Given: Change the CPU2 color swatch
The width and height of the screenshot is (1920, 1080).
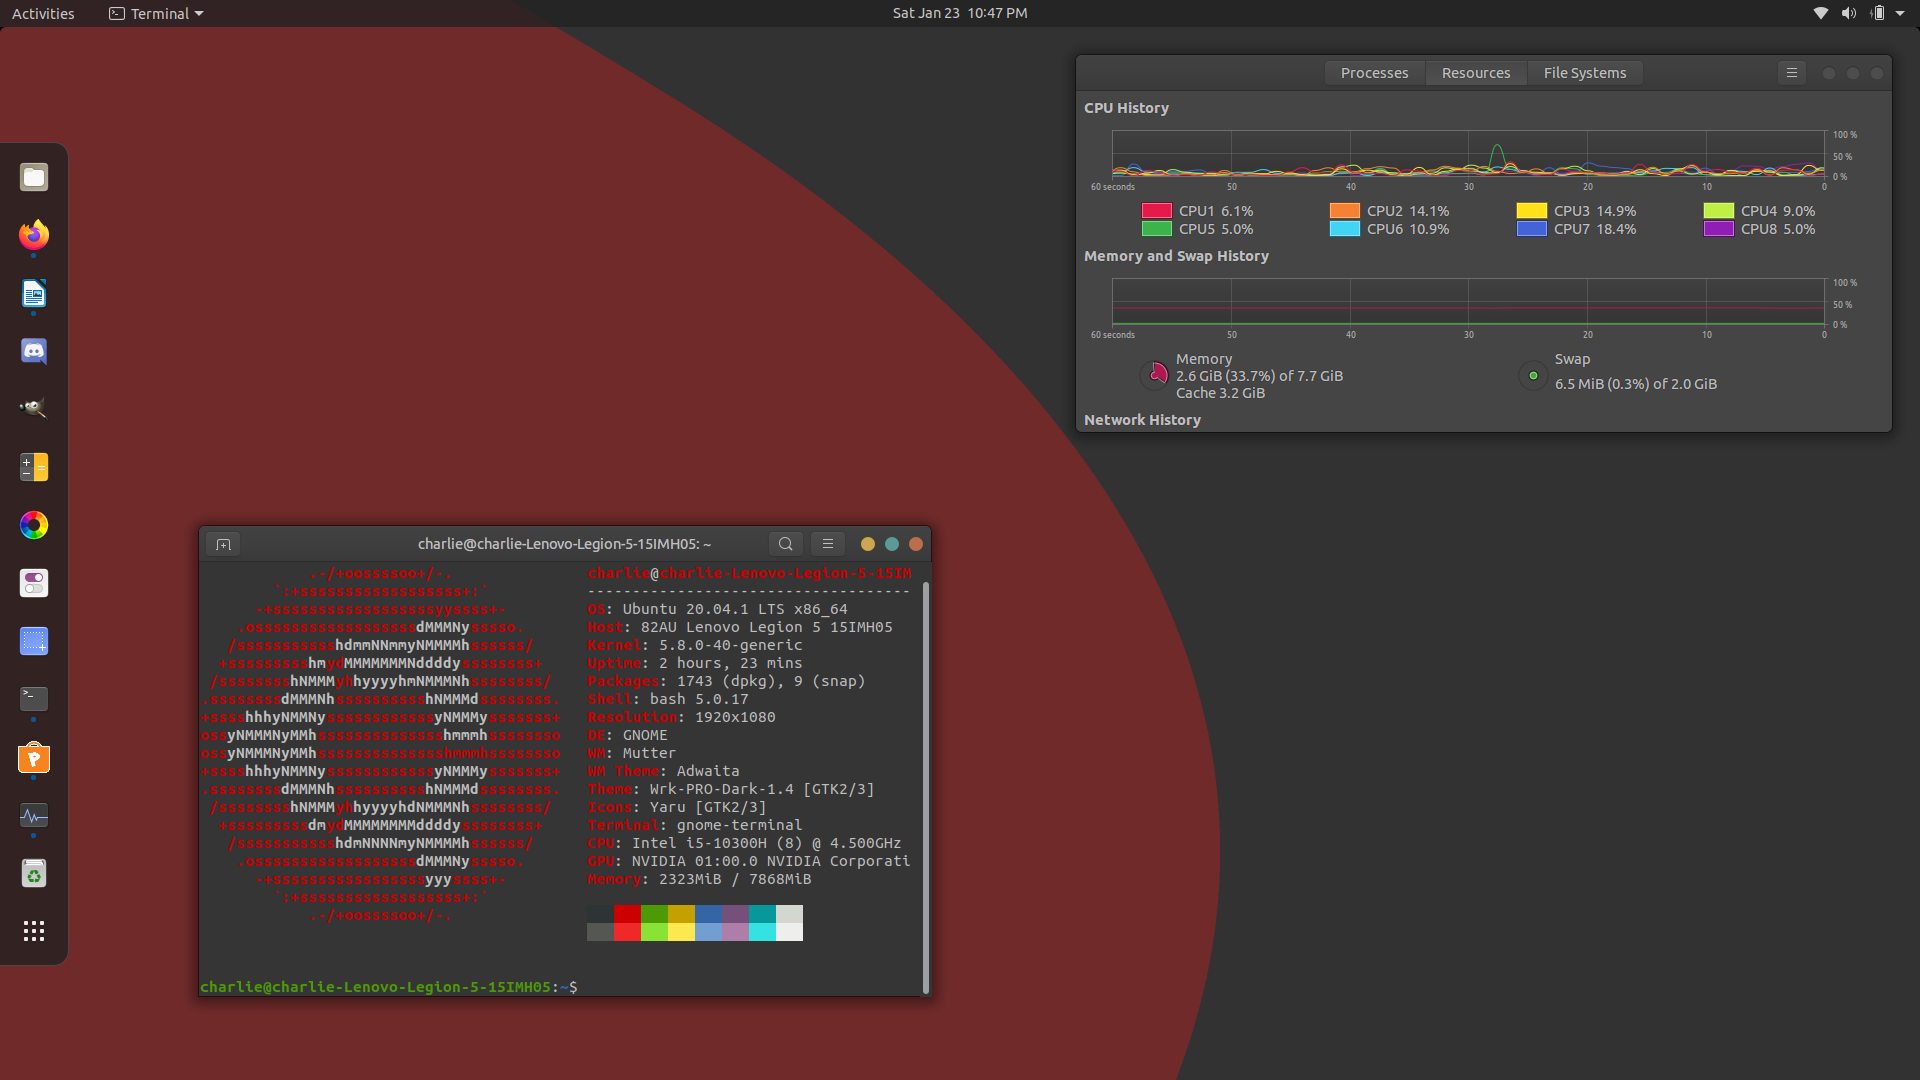Looking at the screenshot, I should pyautogui.click(x=1344, y=211).
